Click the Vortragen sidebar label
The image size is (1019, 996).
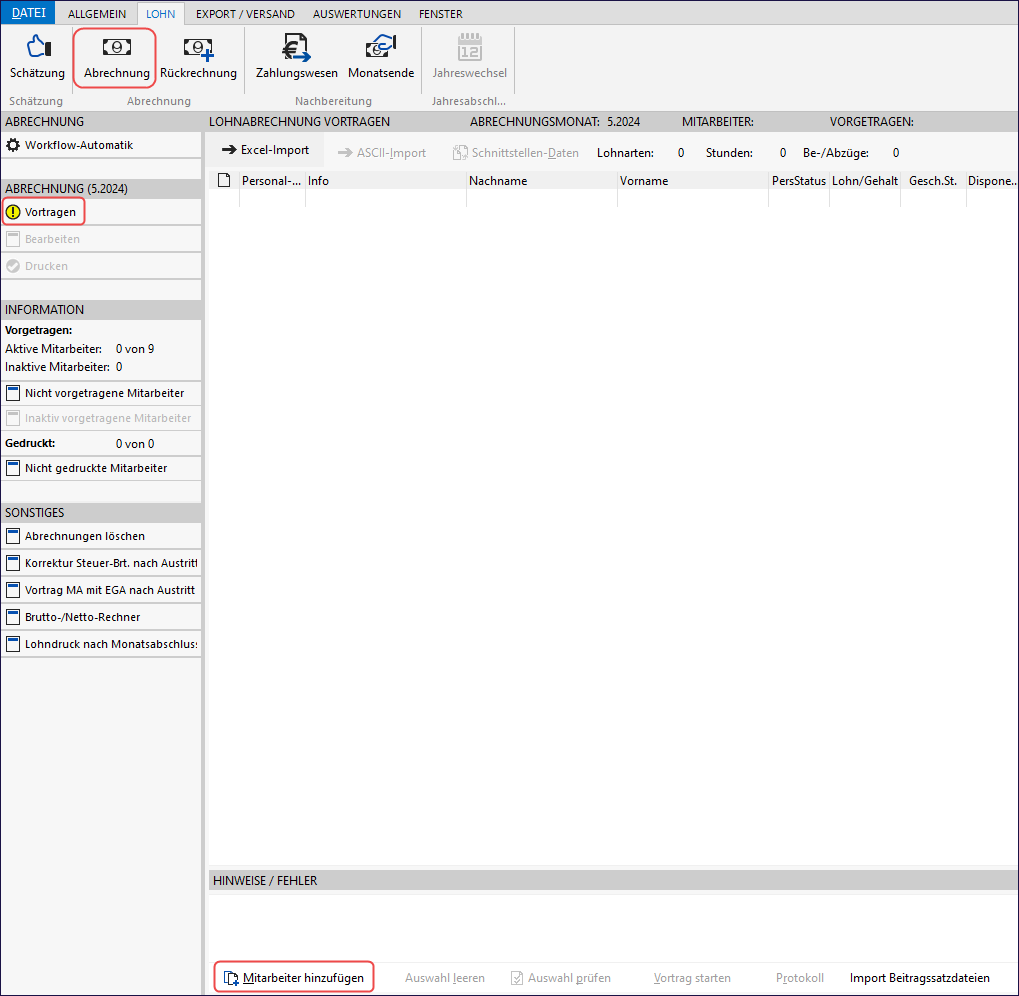[x=50, y=212]
